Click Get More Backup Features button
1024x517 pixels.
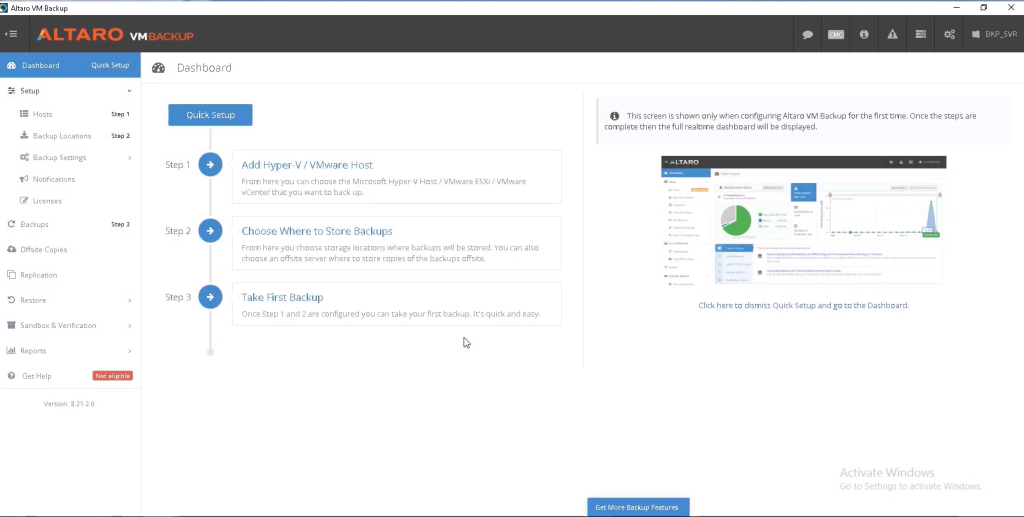point(637,507)
